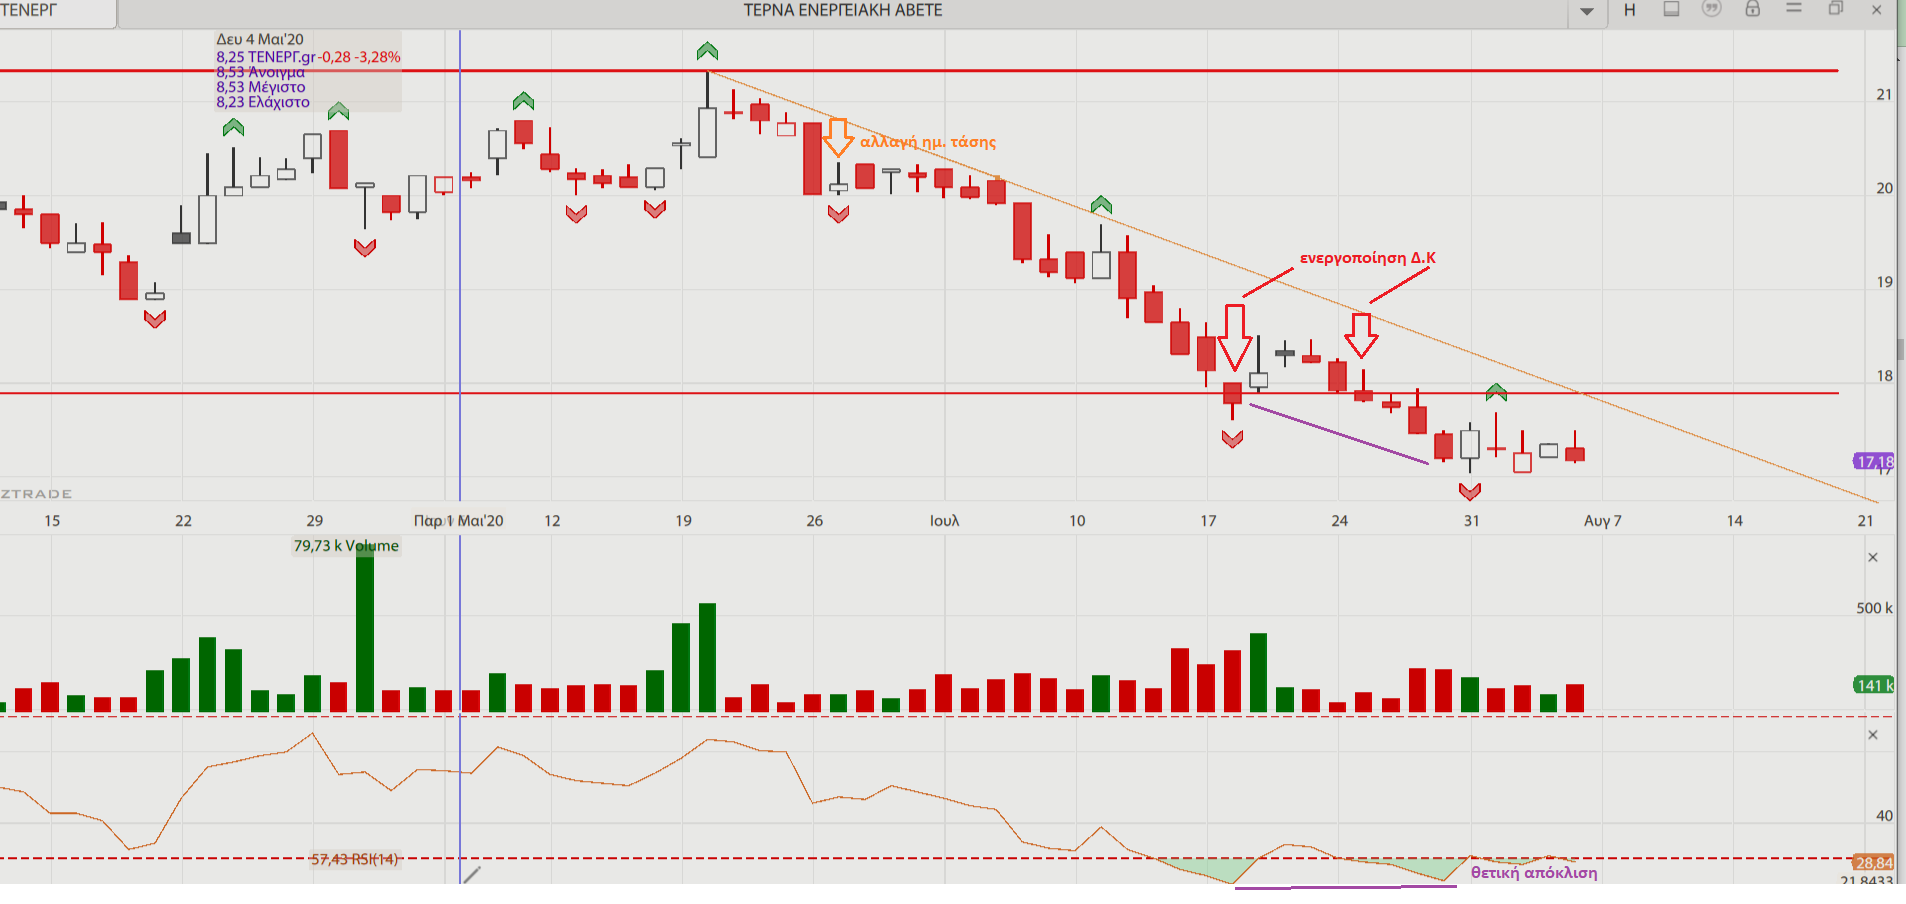The height and width of the screenshot is (904, 1906).
Task: Select the upper red horizontal resistance line
Action: pyautogui.click(x=919, y=71)
